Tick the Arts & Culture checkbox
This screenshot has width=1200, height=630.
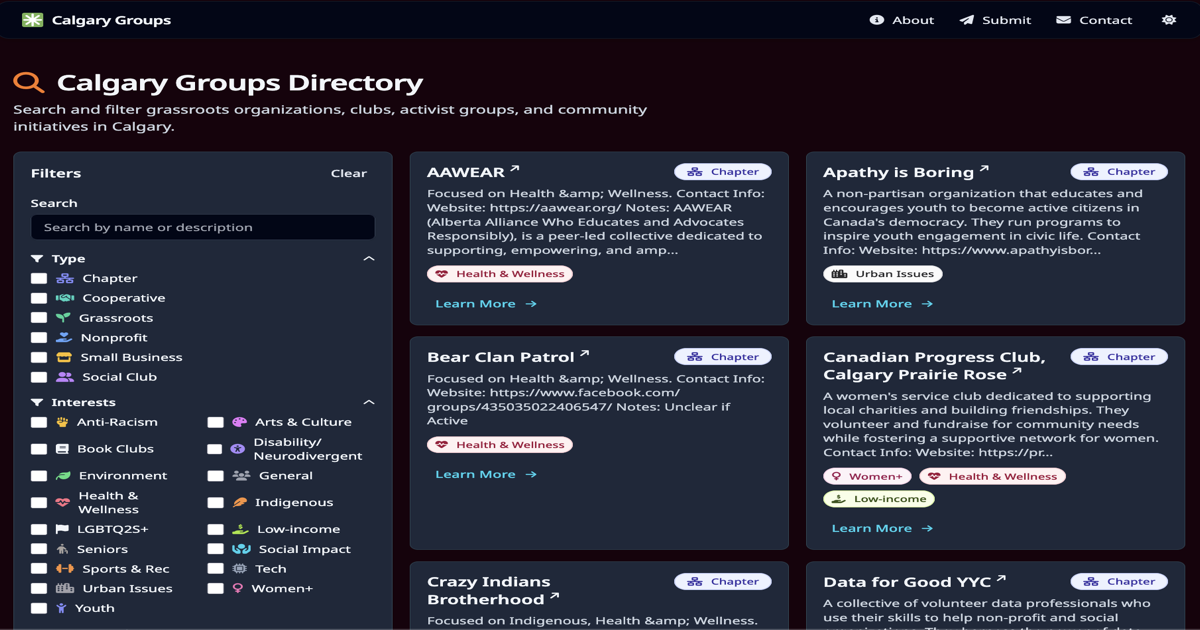pyautogui.click(x=215, y=422)
